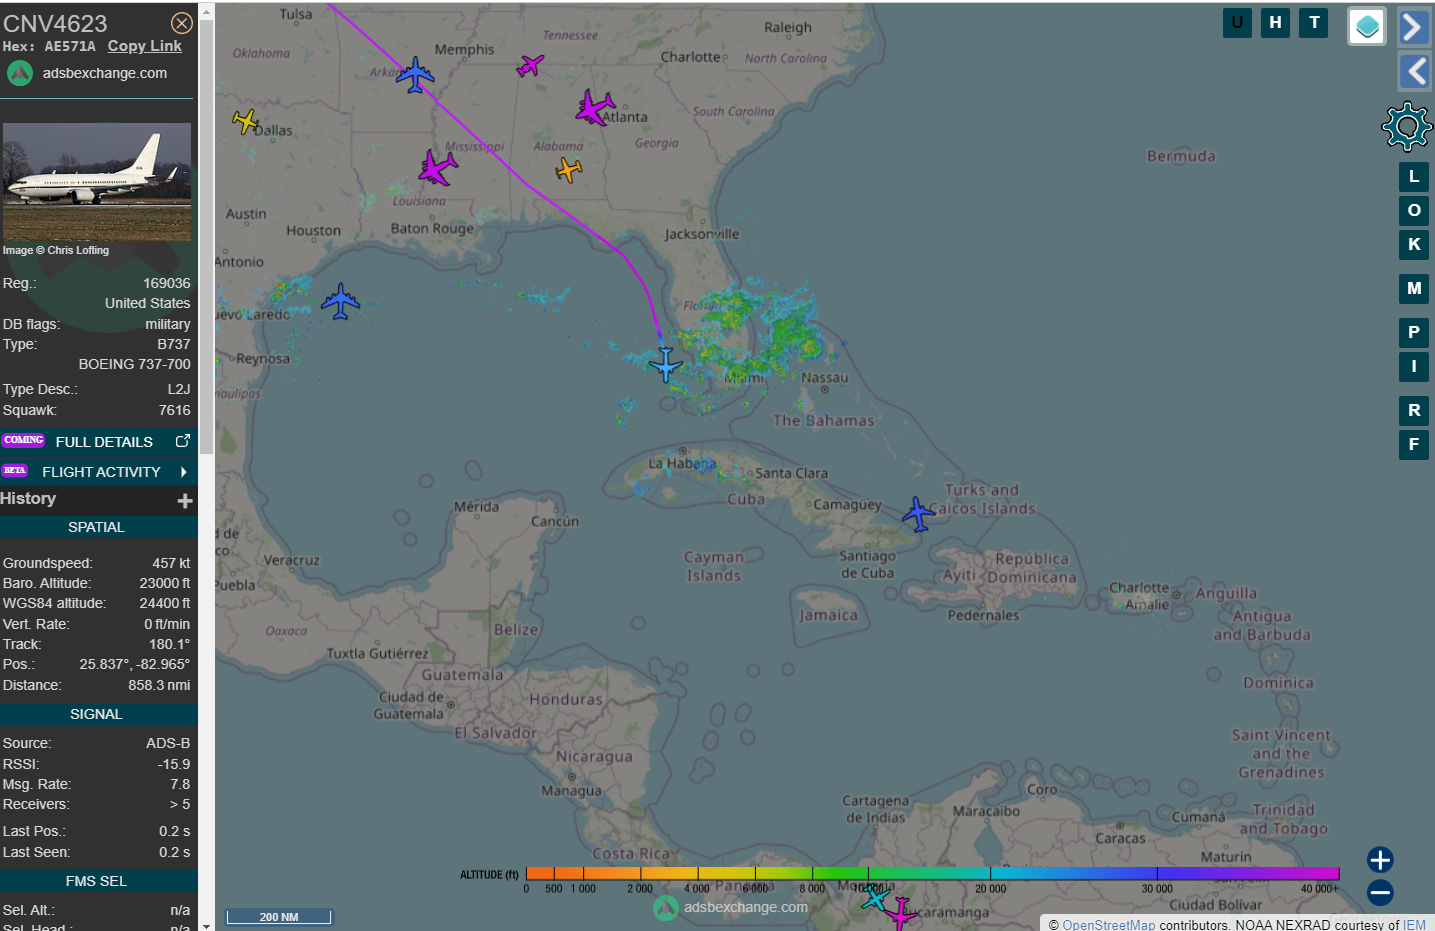Expand the History section with plus icon

[185, 500]
